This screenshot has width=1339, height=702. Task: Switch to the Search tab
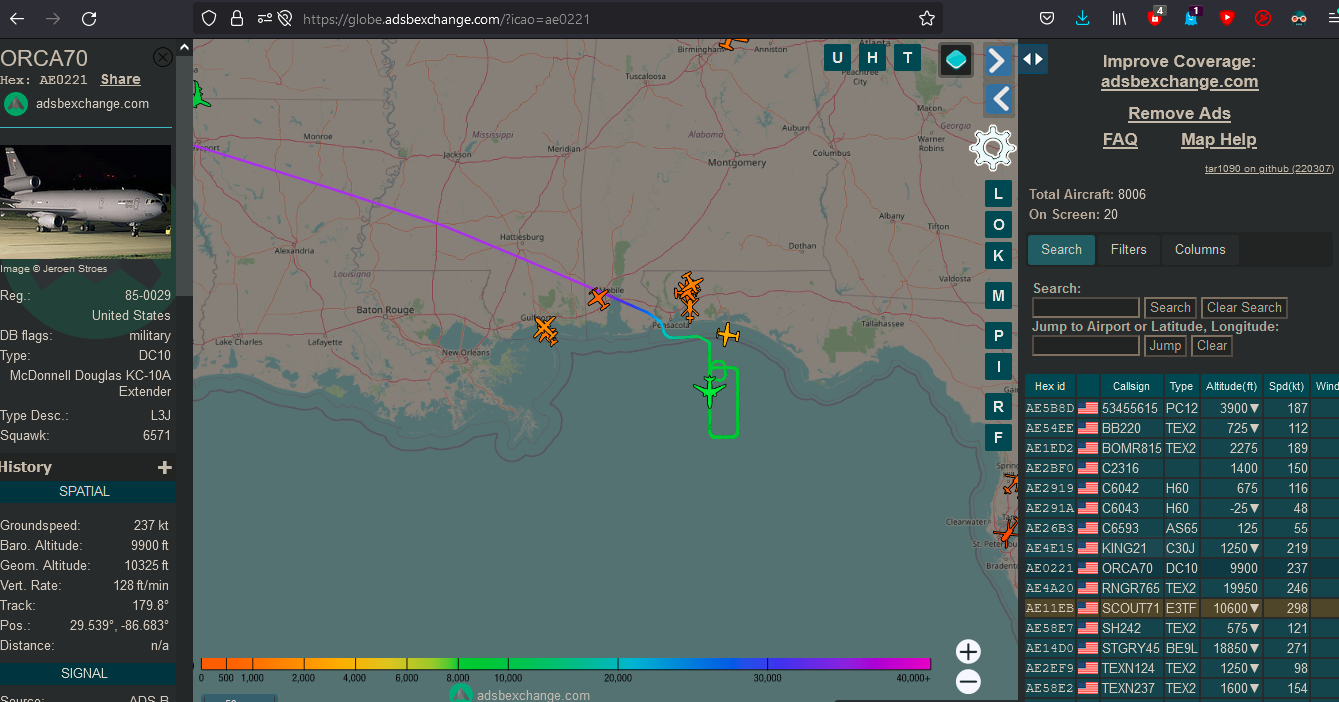coord(1061,250)
